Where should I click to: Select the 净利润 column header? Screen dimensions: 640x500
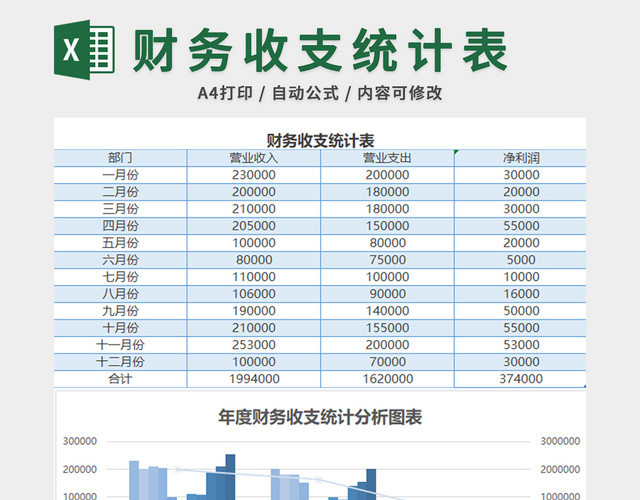pyautogui.click(x=520, y=158)
